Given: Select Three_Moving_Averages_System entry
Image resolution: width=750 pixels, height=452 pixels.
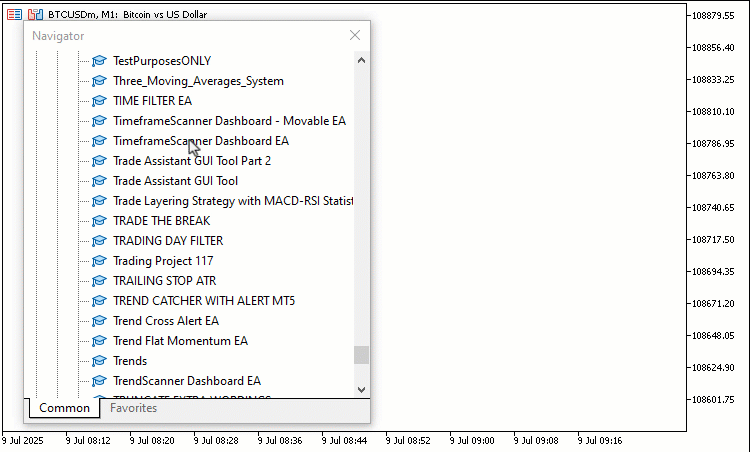Looking at the screenshot, I should [199, 81].
